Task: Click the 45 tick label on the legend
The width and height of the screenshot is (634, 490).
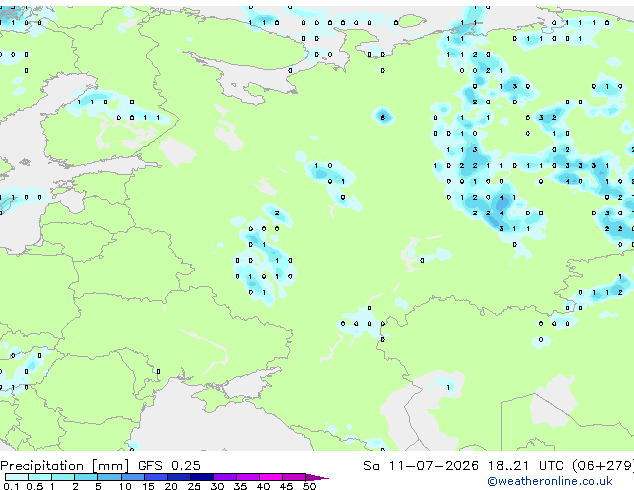Action: tap(286, 486)
